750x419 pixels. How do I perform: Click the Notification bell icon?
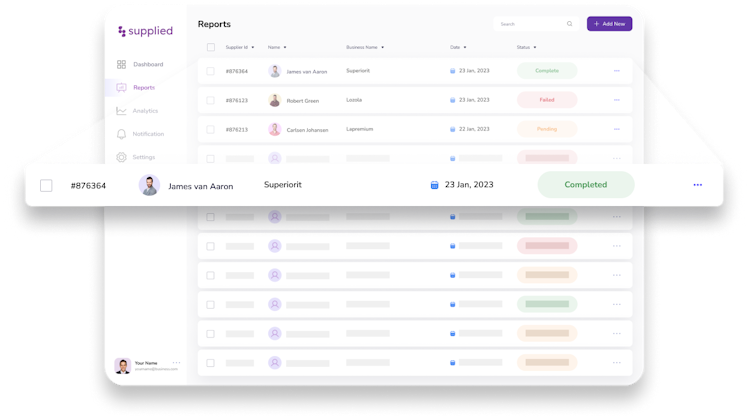(x=121, y=134)
